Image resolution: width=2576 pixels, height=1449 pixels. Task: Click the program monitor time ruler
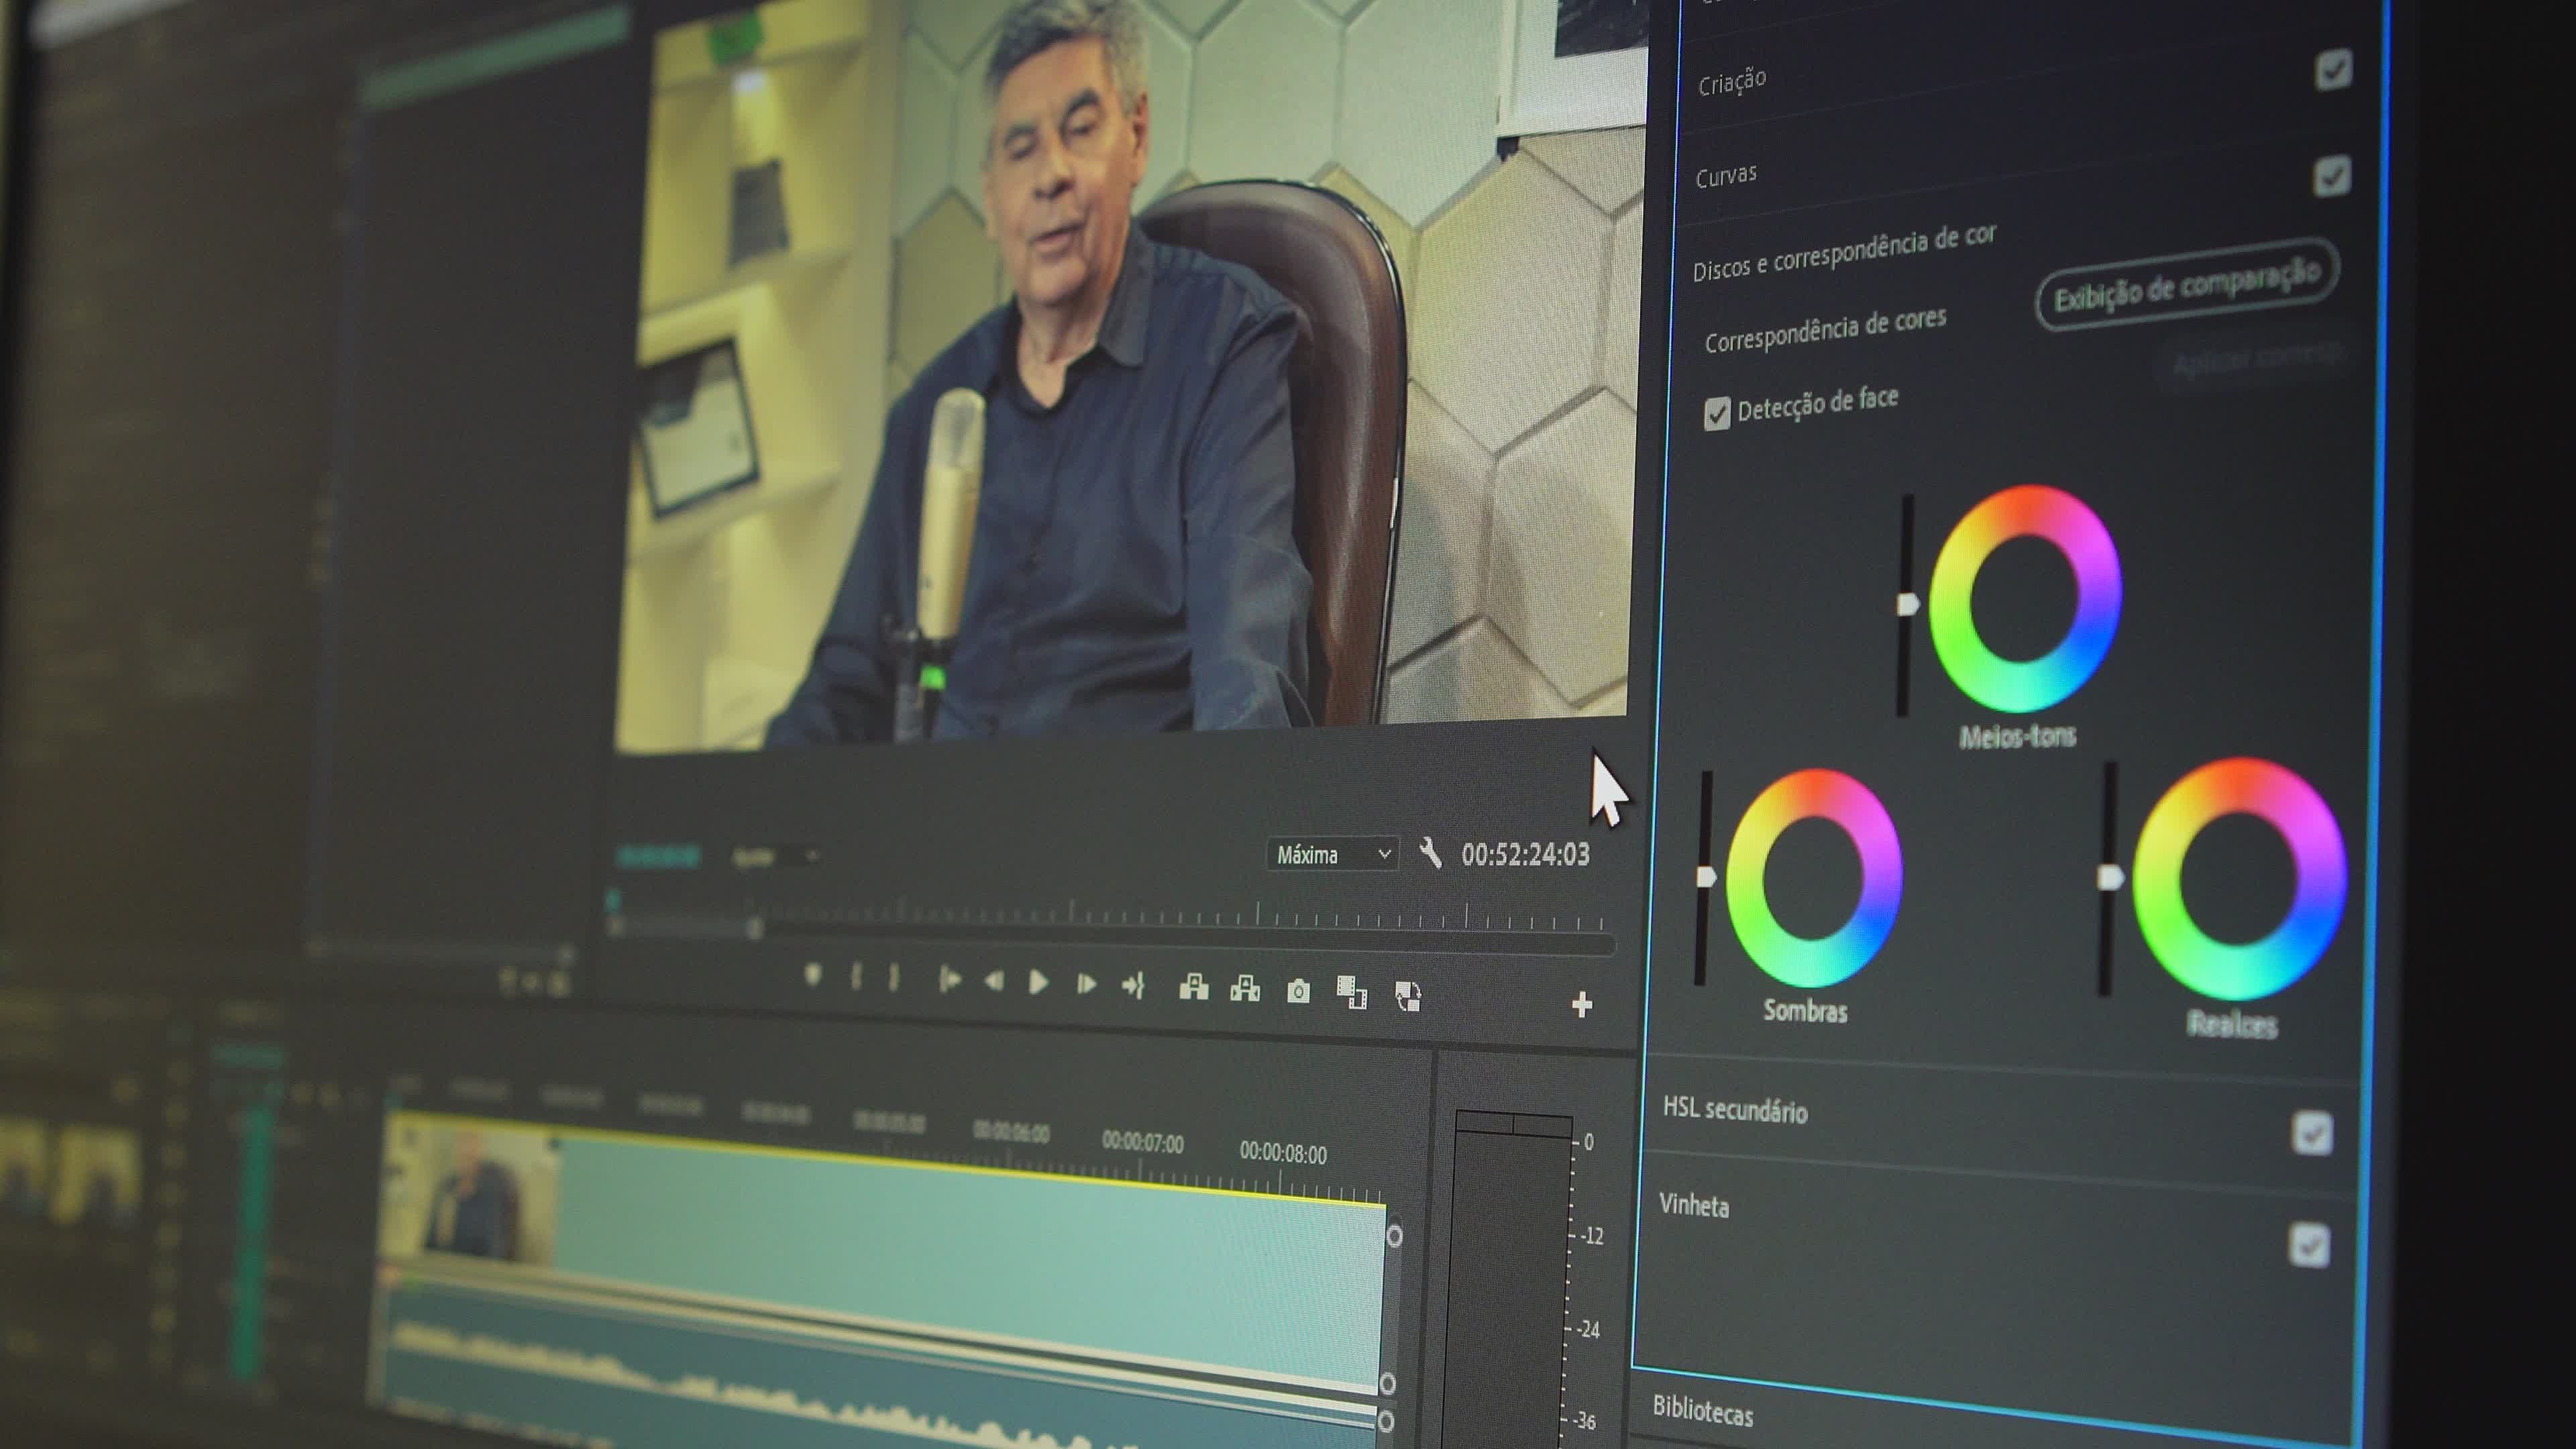pos(1110,912)
